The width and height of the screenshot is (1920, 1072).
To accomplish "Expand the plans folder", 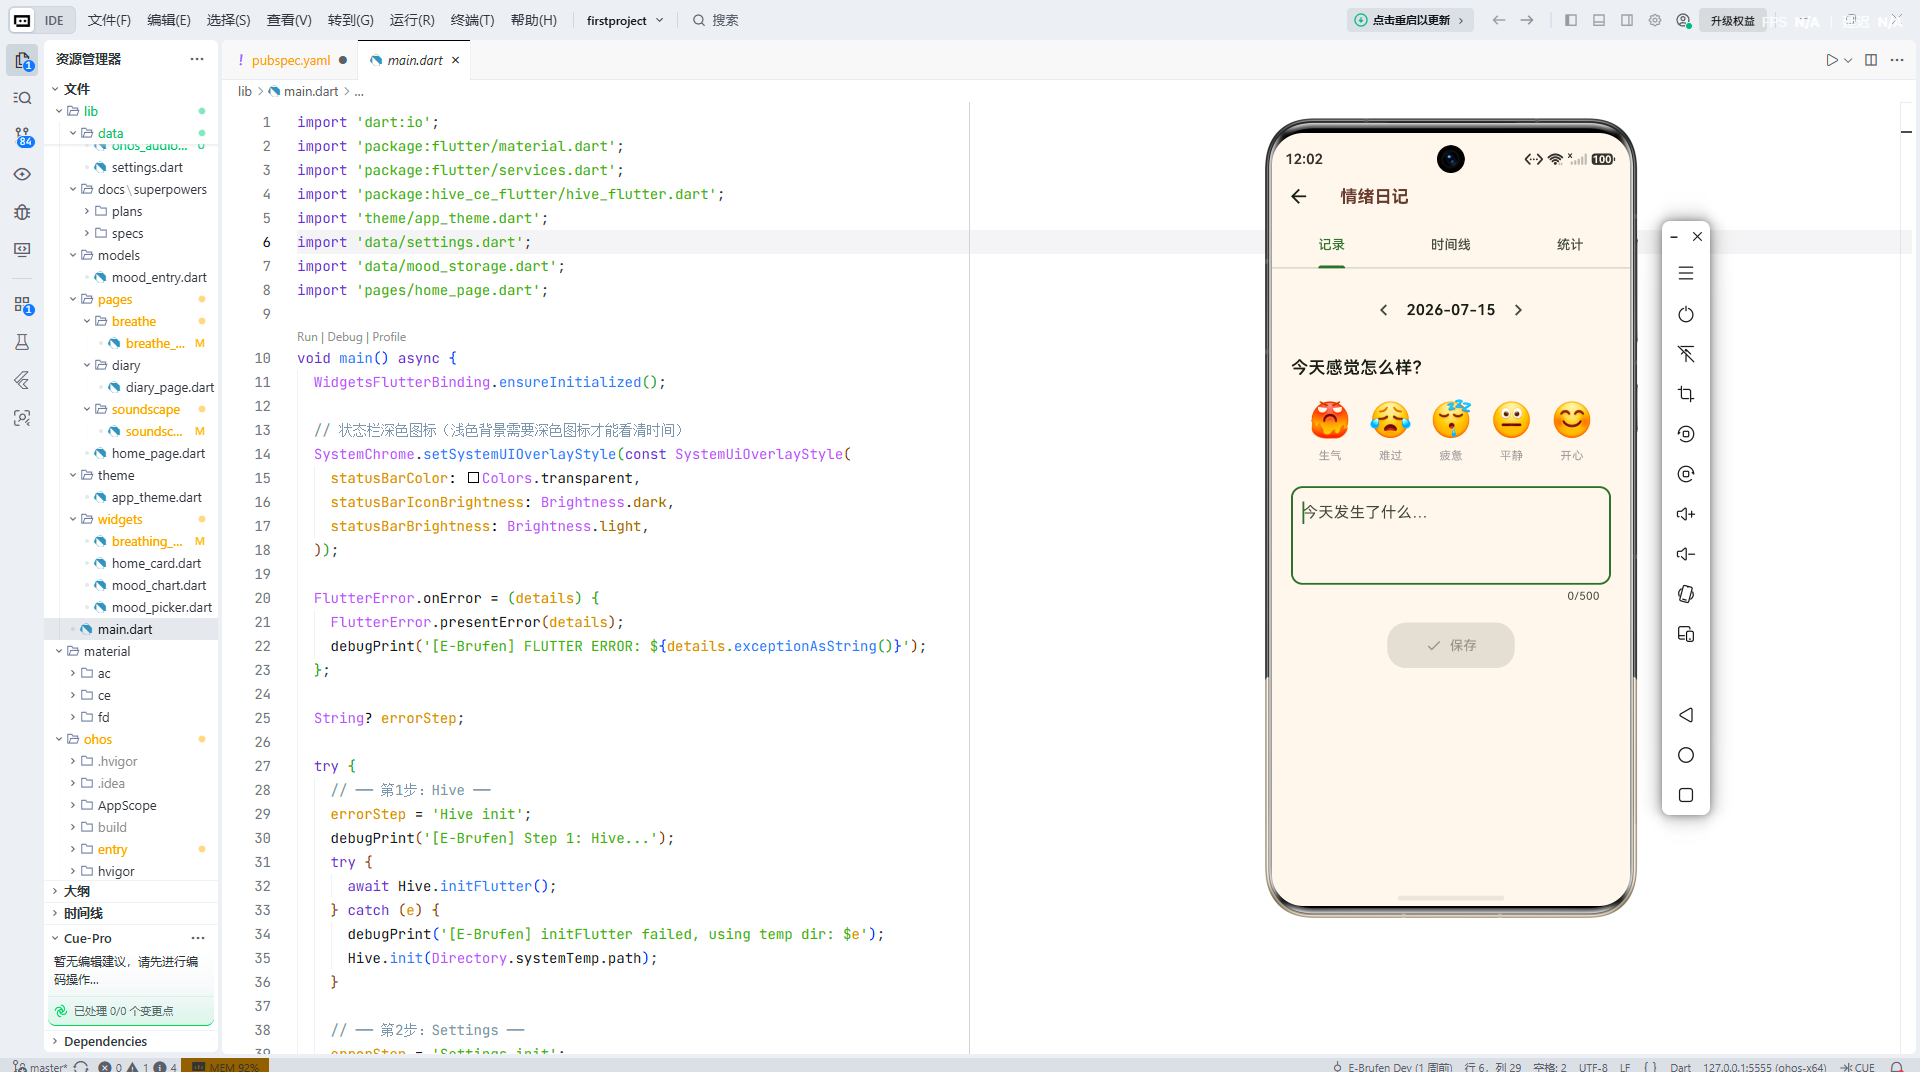I will (87, 211).
